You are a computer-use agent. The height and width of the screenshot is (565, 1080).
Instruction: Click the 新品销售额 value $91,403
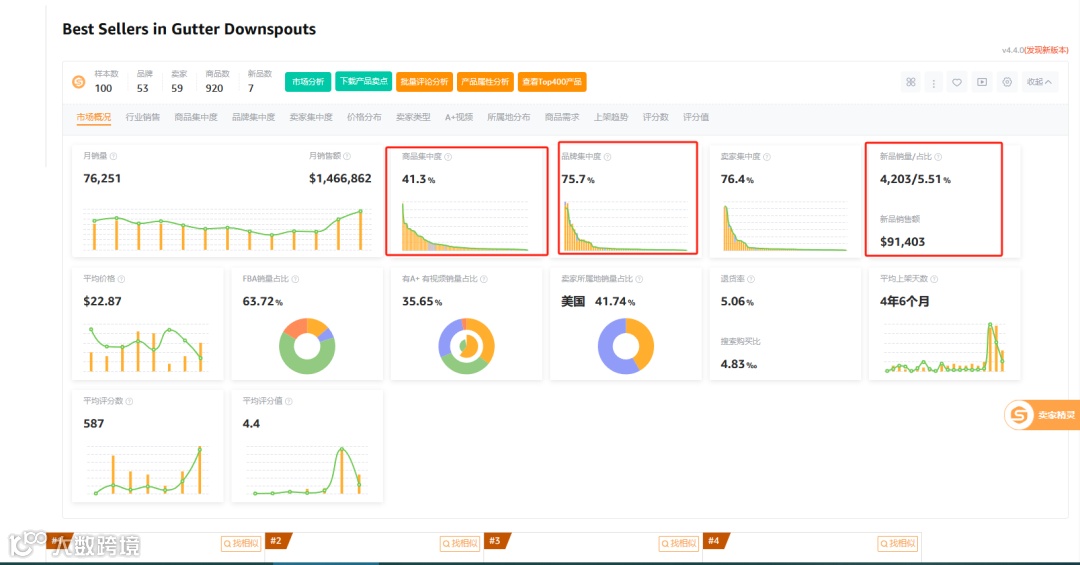tap(902, 242)
